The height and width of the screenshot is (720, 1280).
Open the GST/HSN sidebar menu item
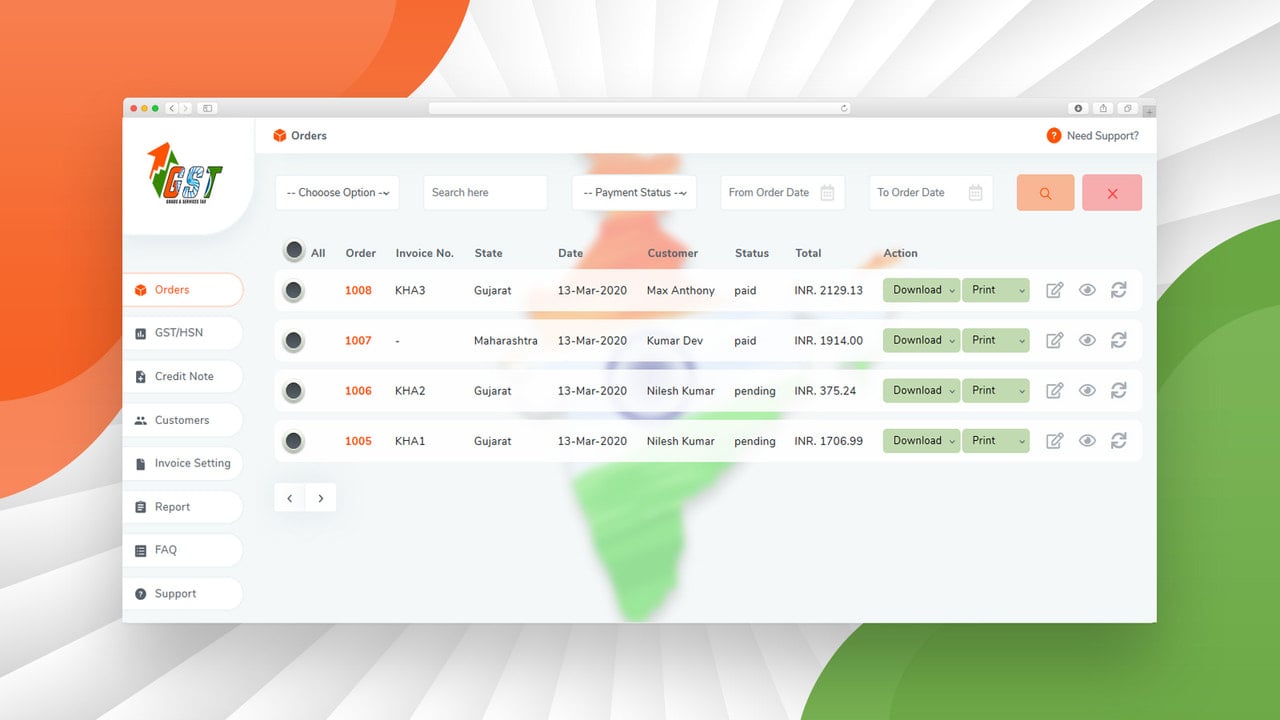pos(183,333)
